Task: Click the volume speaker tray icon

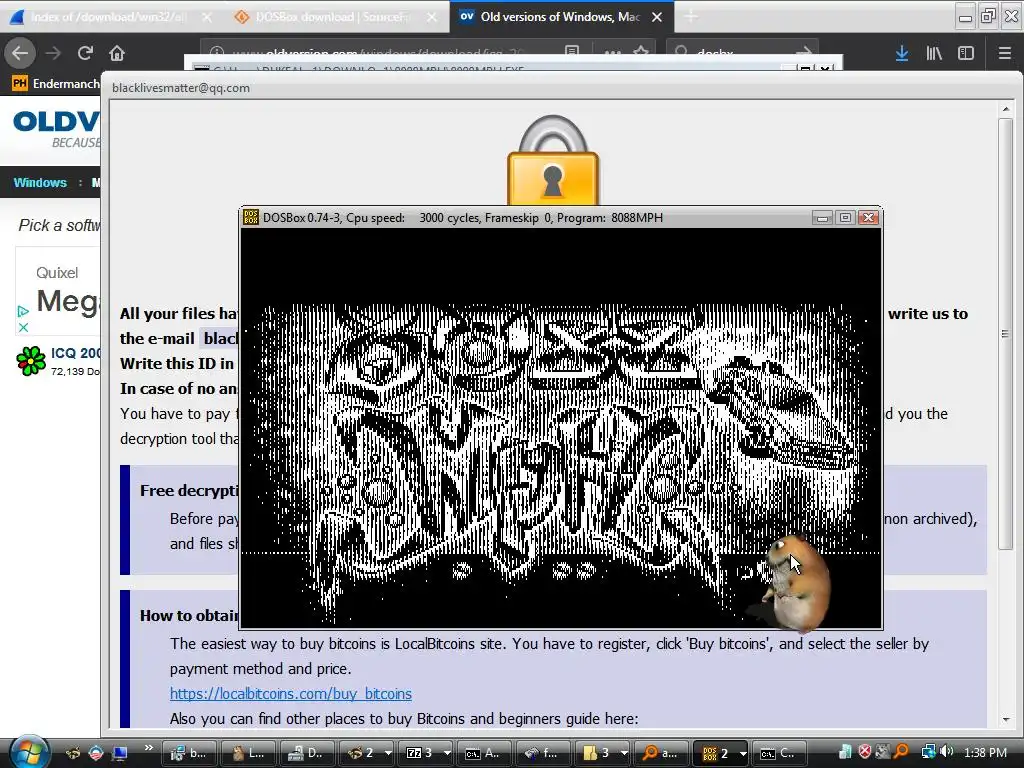Action: point(946,752)
